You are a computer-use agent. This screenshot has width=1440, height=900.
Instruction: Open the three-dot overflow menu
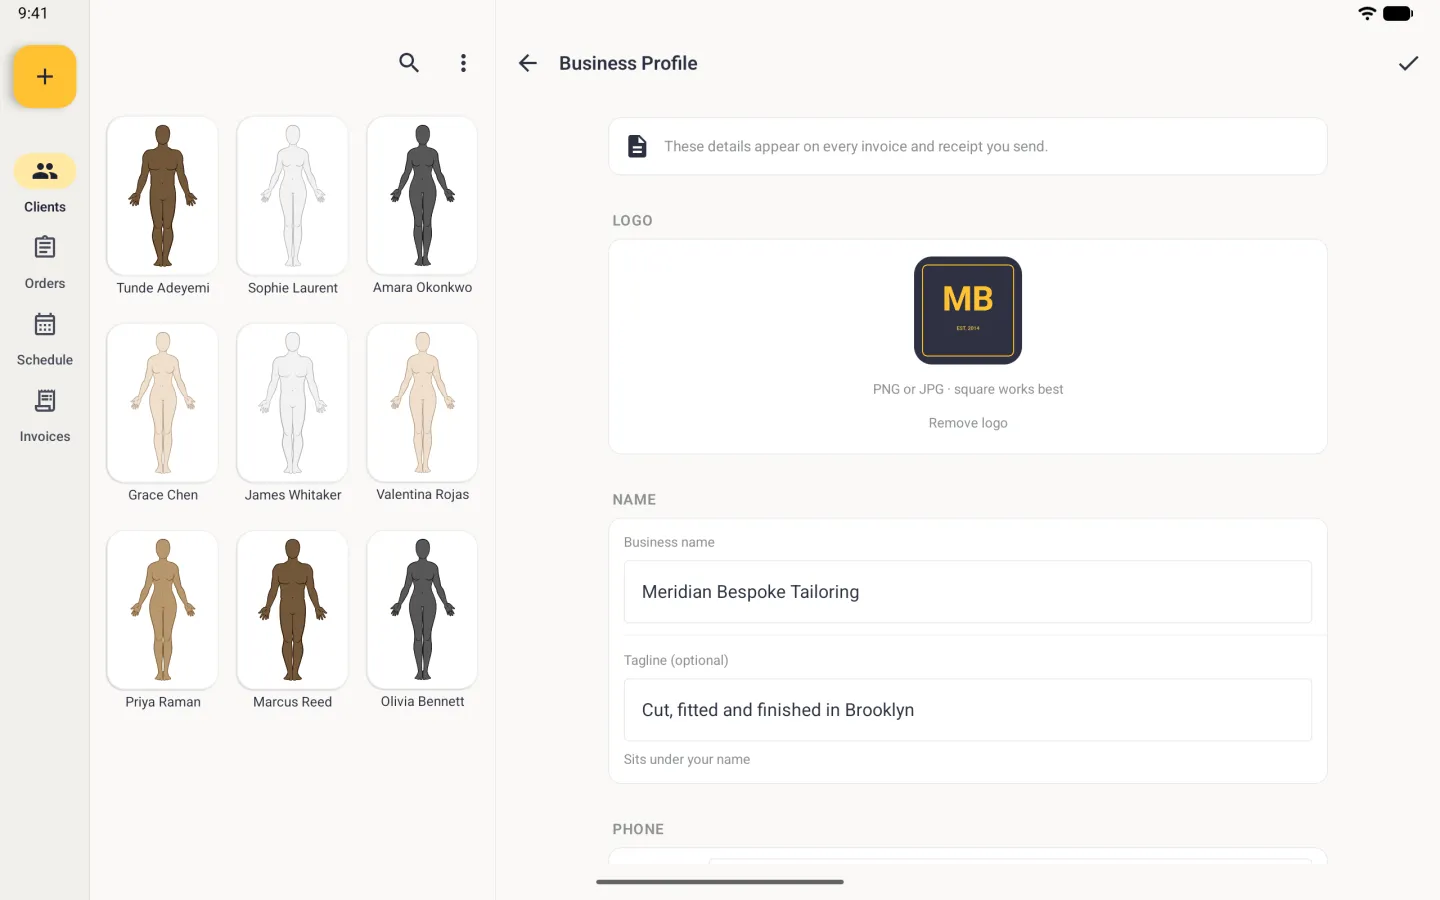[463, 63]
